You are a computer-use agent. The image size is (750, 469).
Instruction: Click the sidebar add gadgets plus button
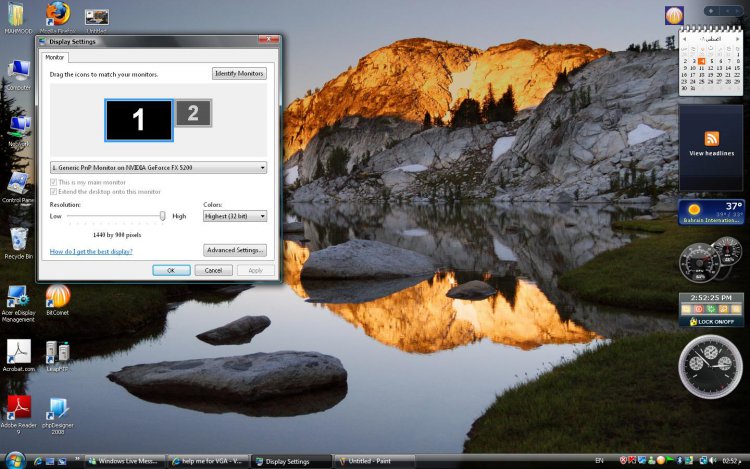(x=711, y=11)
